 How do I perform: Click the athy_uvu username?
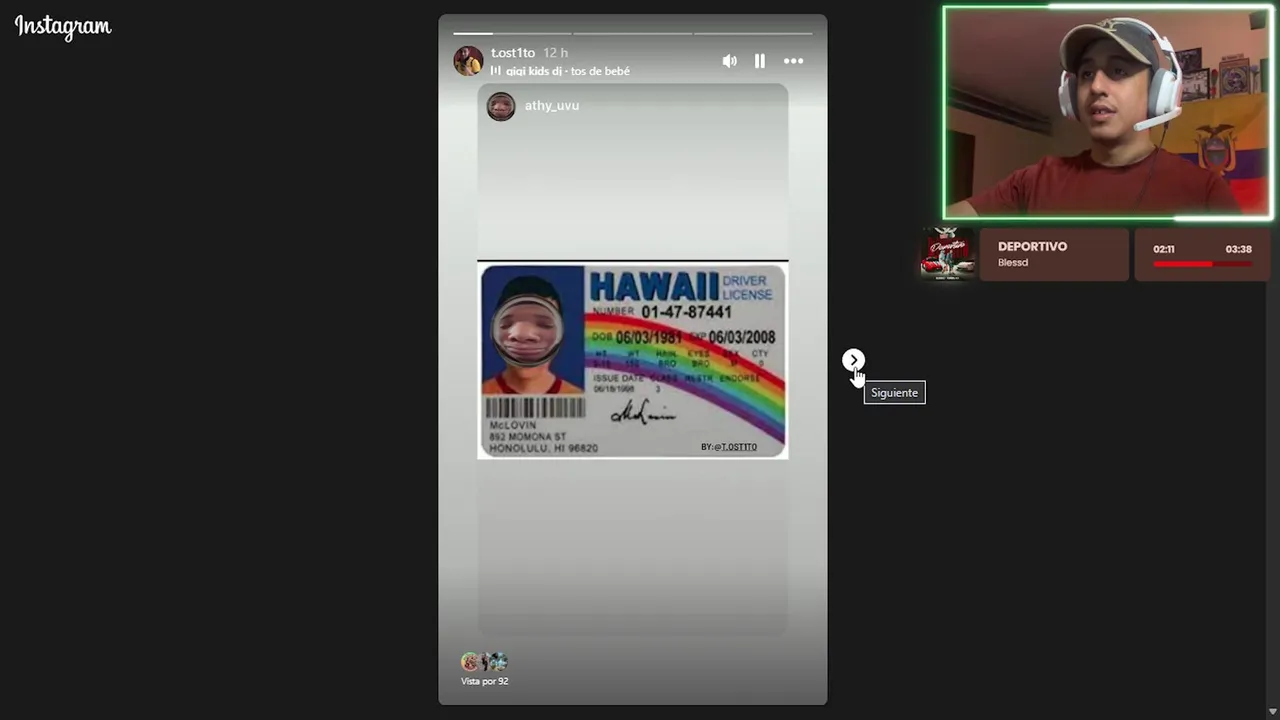click(x=552, y=106)
